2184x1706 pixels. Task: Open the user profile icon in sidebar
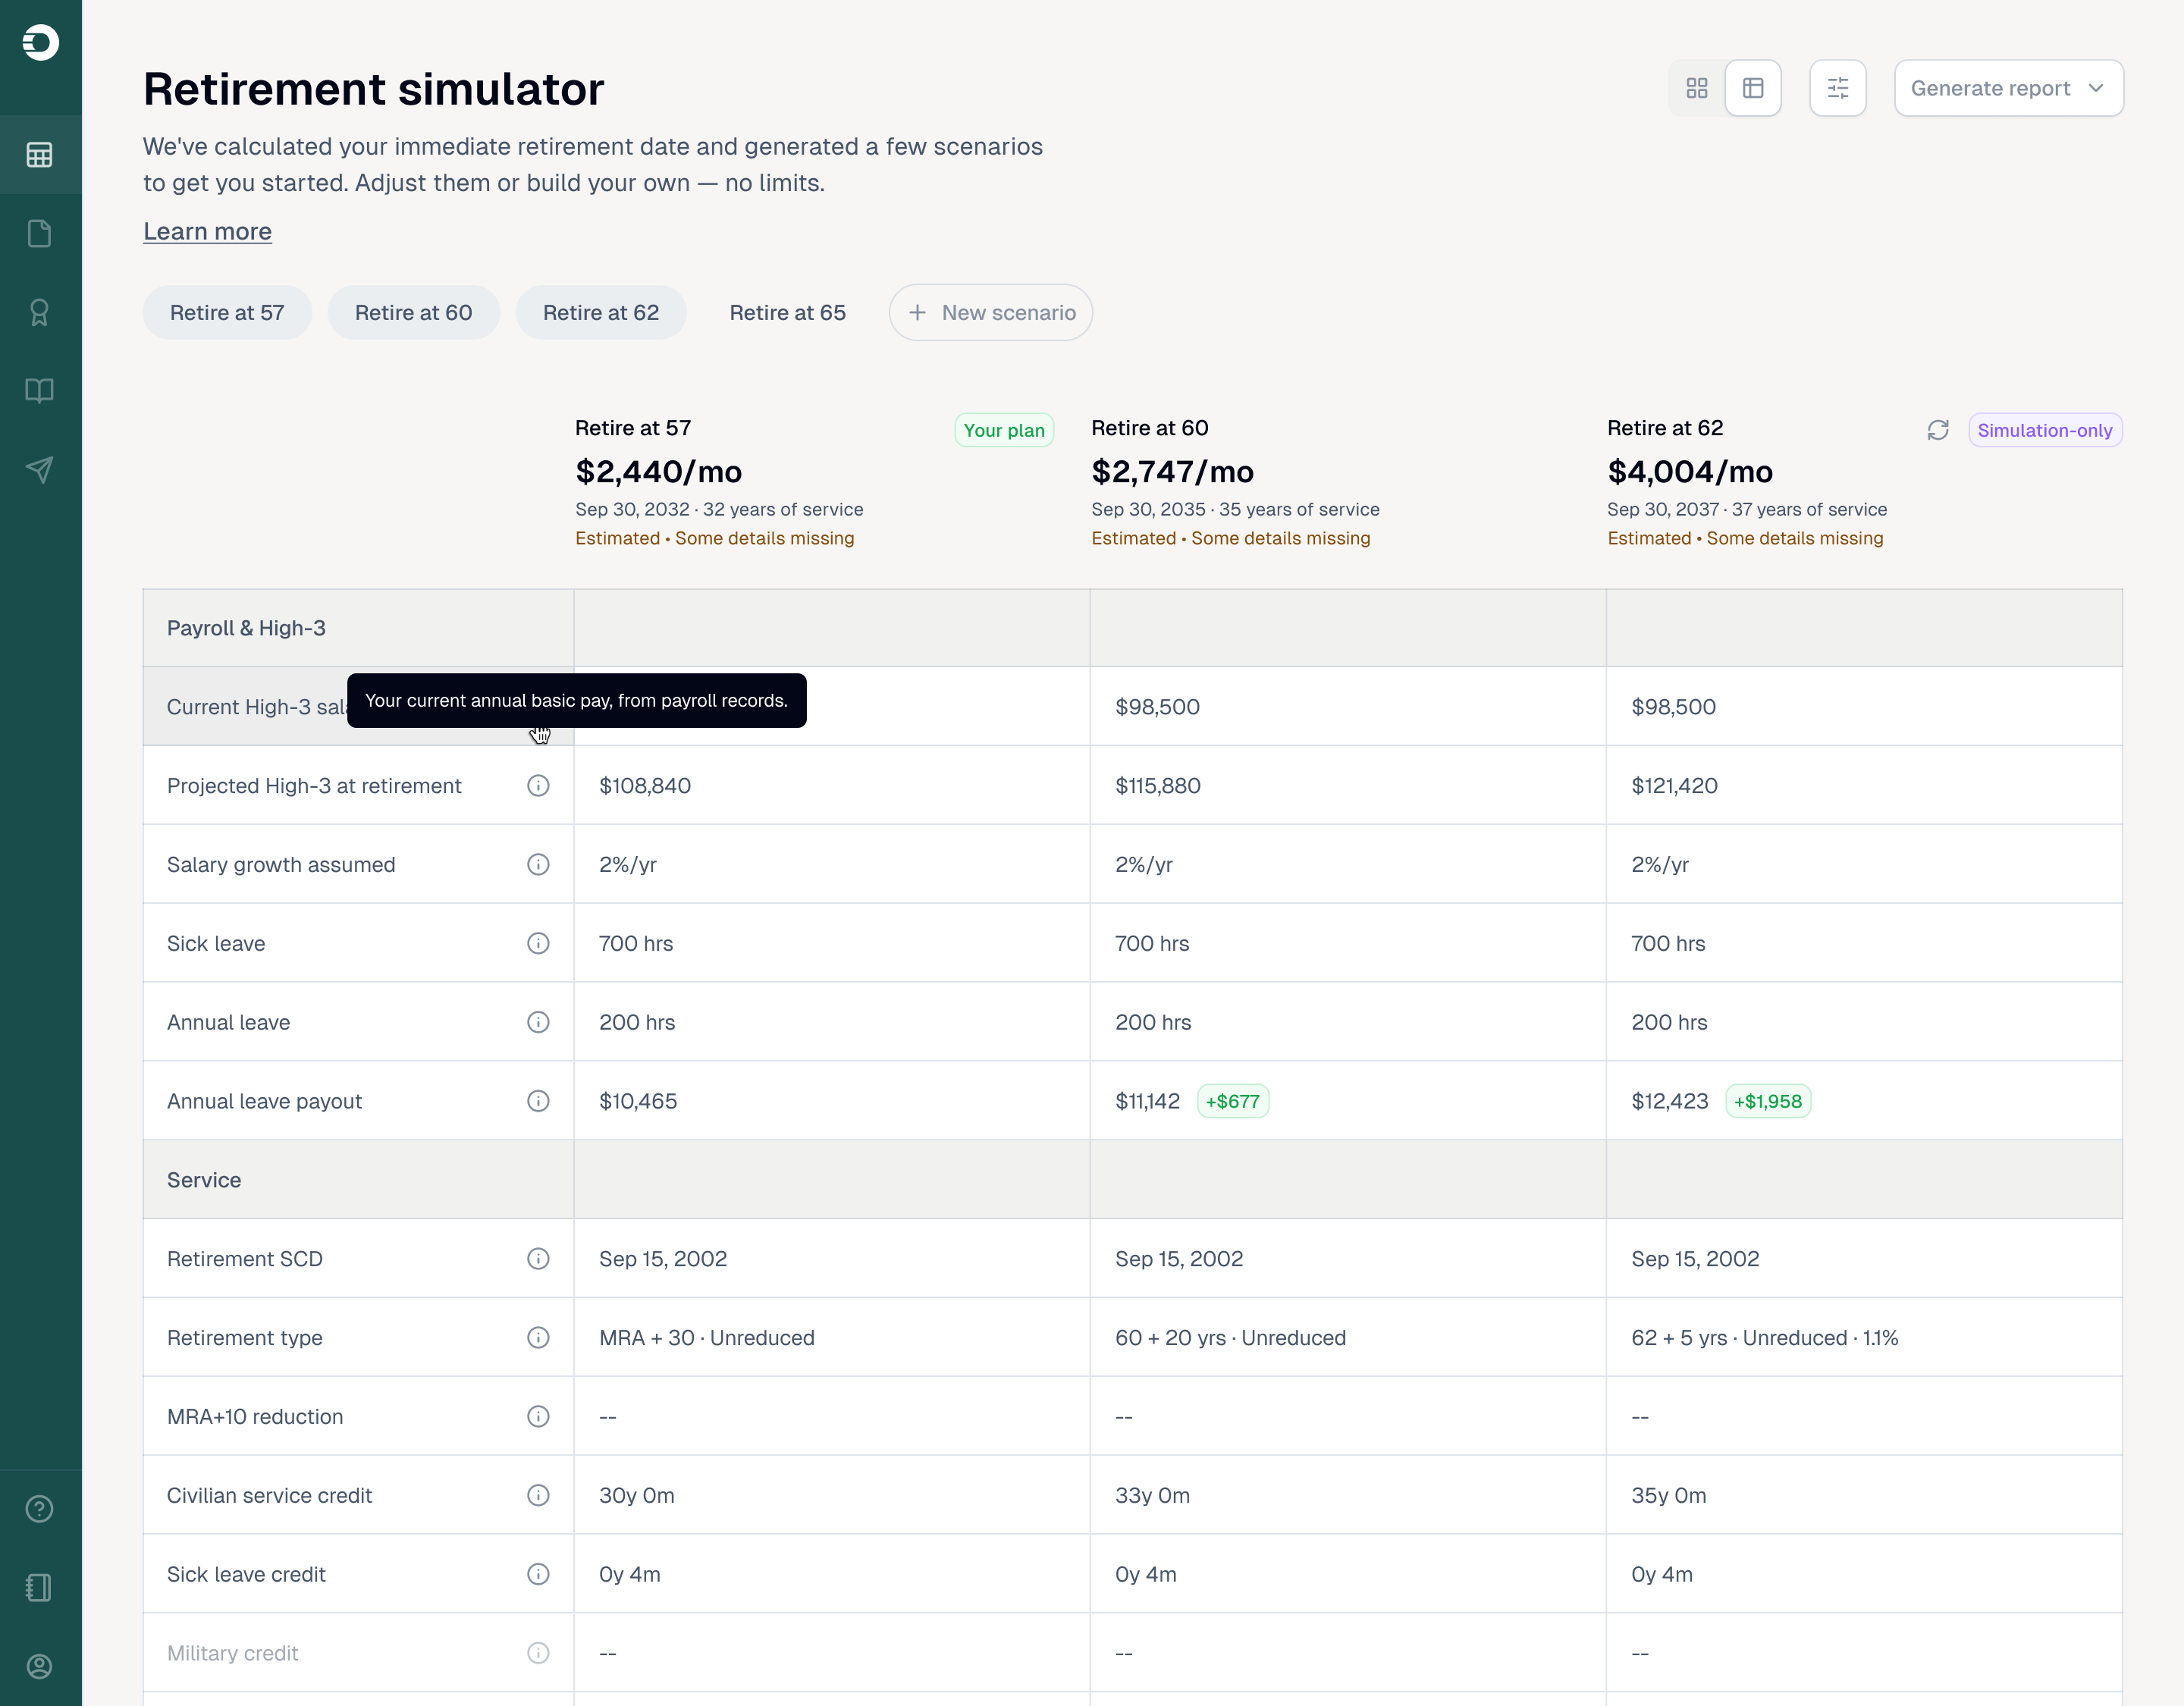click(40, 1666)
